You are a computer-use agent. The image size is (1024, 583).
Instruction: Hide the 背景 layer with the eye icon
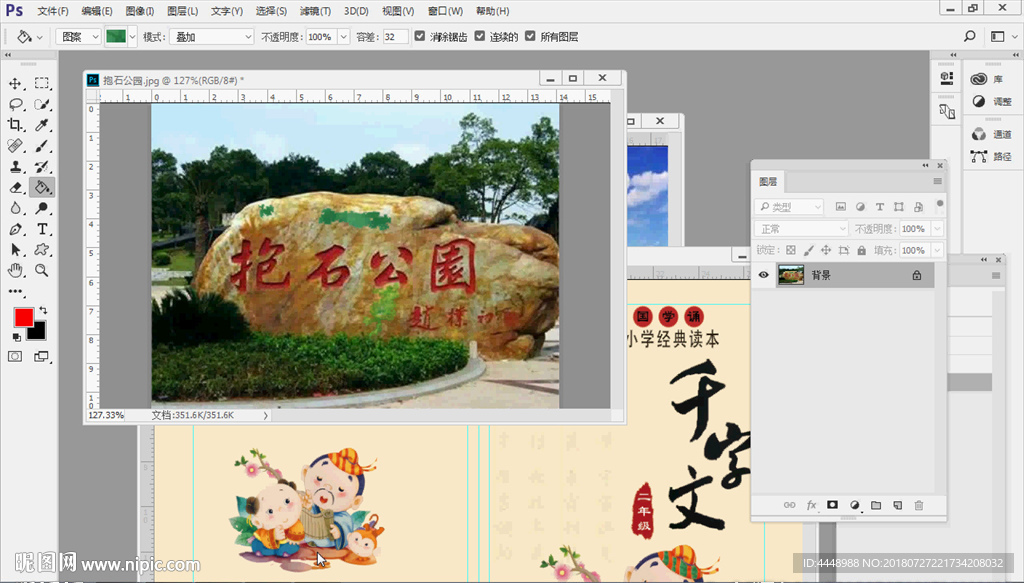pos(764,275)
